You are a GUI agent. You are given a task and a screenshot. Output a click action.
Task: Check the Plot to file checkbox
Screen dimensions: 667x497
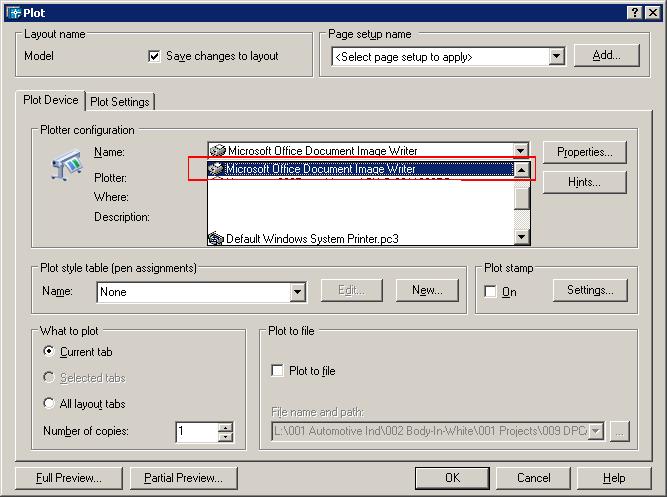(x=277, y=370)
